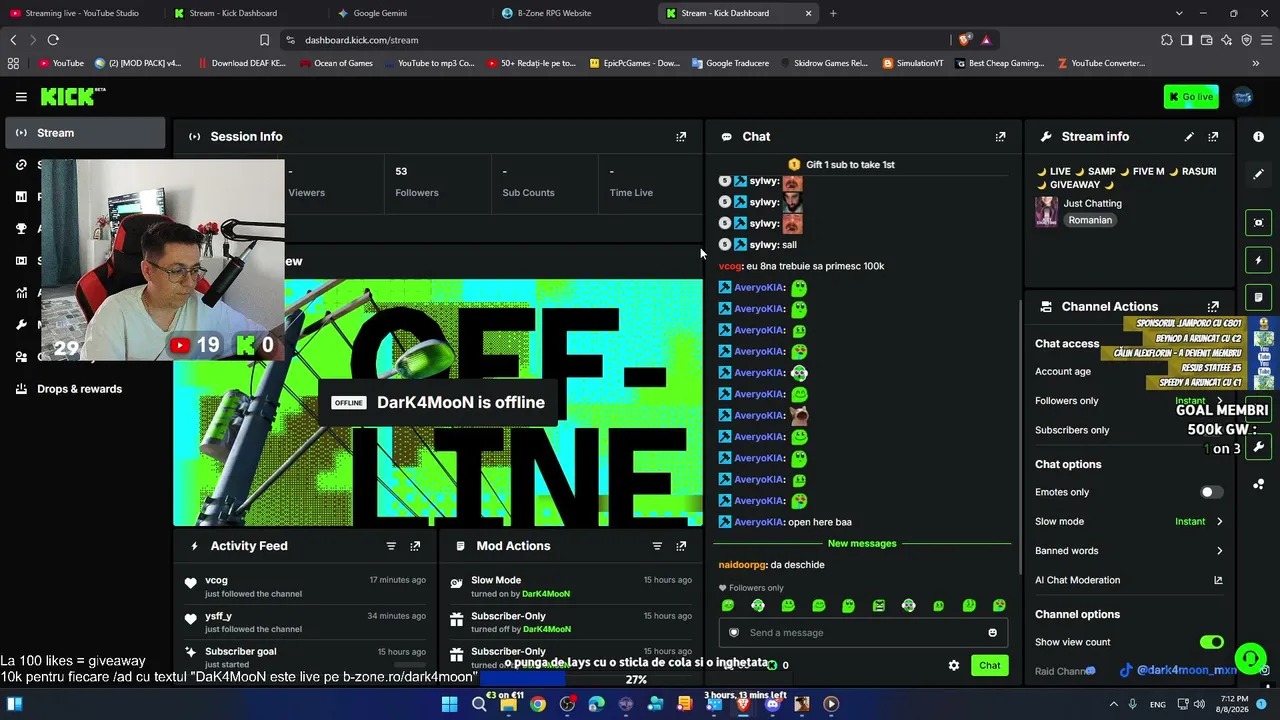
Task: Pop out the Chat panel
Action: click(x=1000, y=137)
